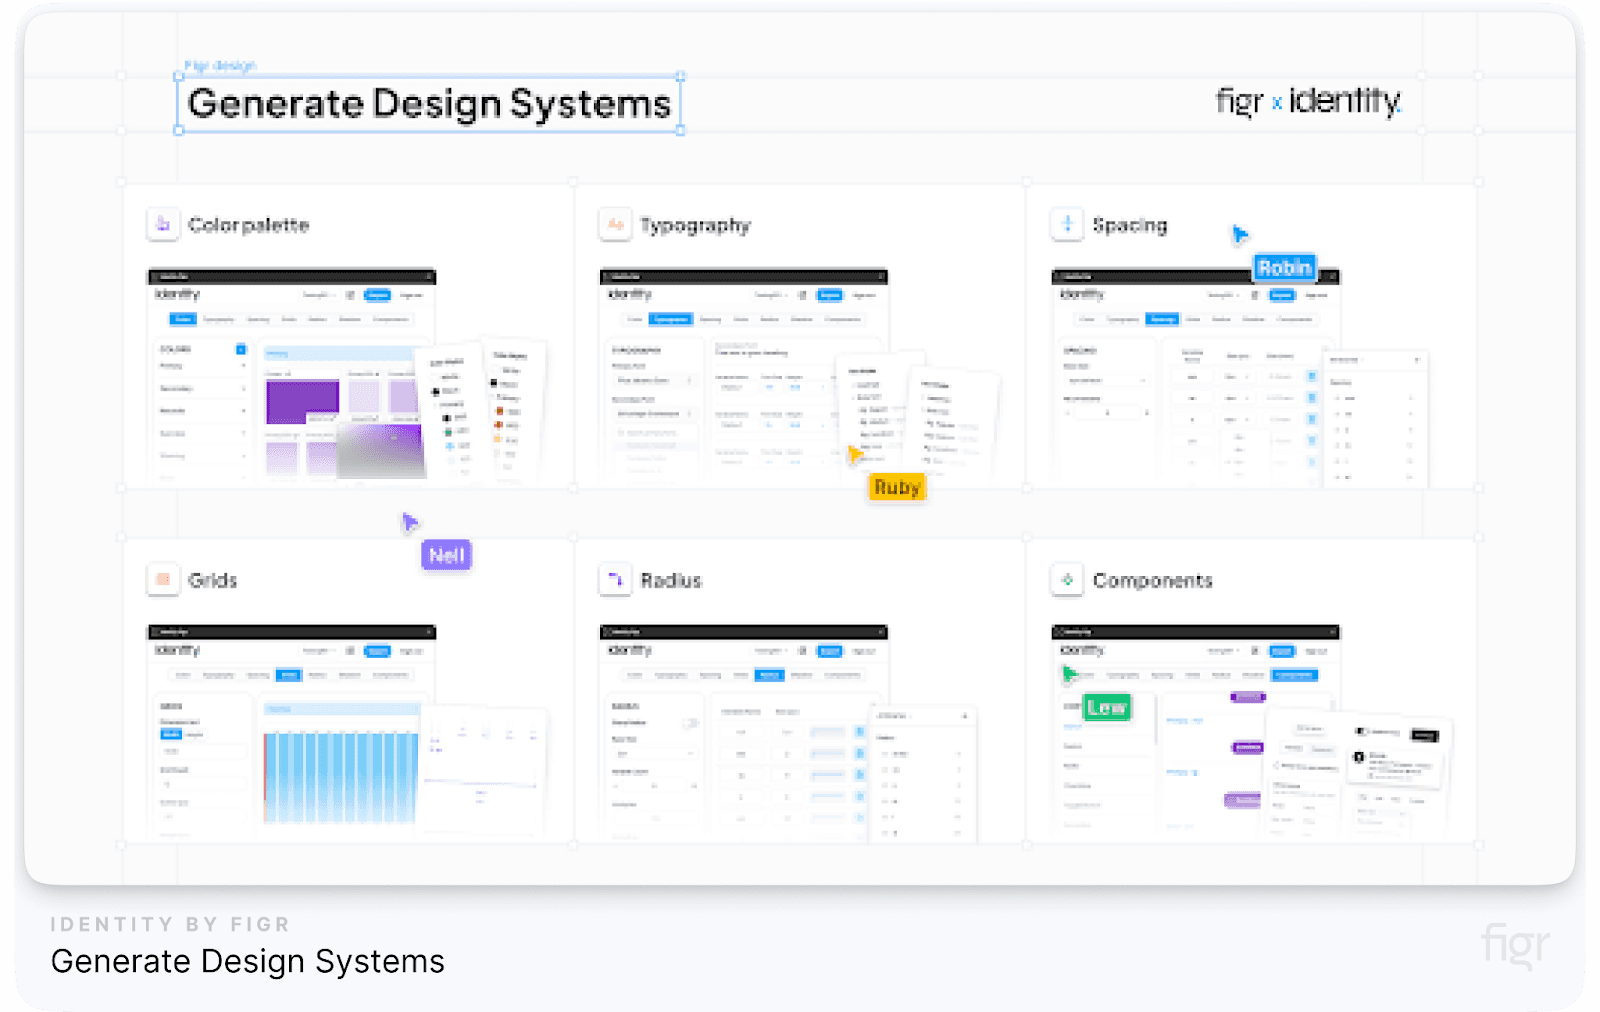Select the Grids section icon
This screenshot has width=1600, height=1012.
[162, 579]
